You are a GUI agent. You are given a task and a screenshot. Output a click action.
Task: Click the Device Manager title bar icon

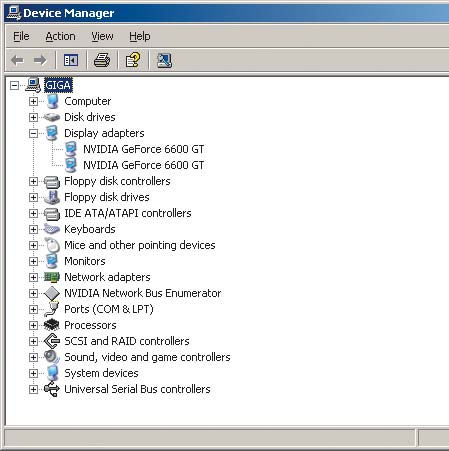click(14, 13)
